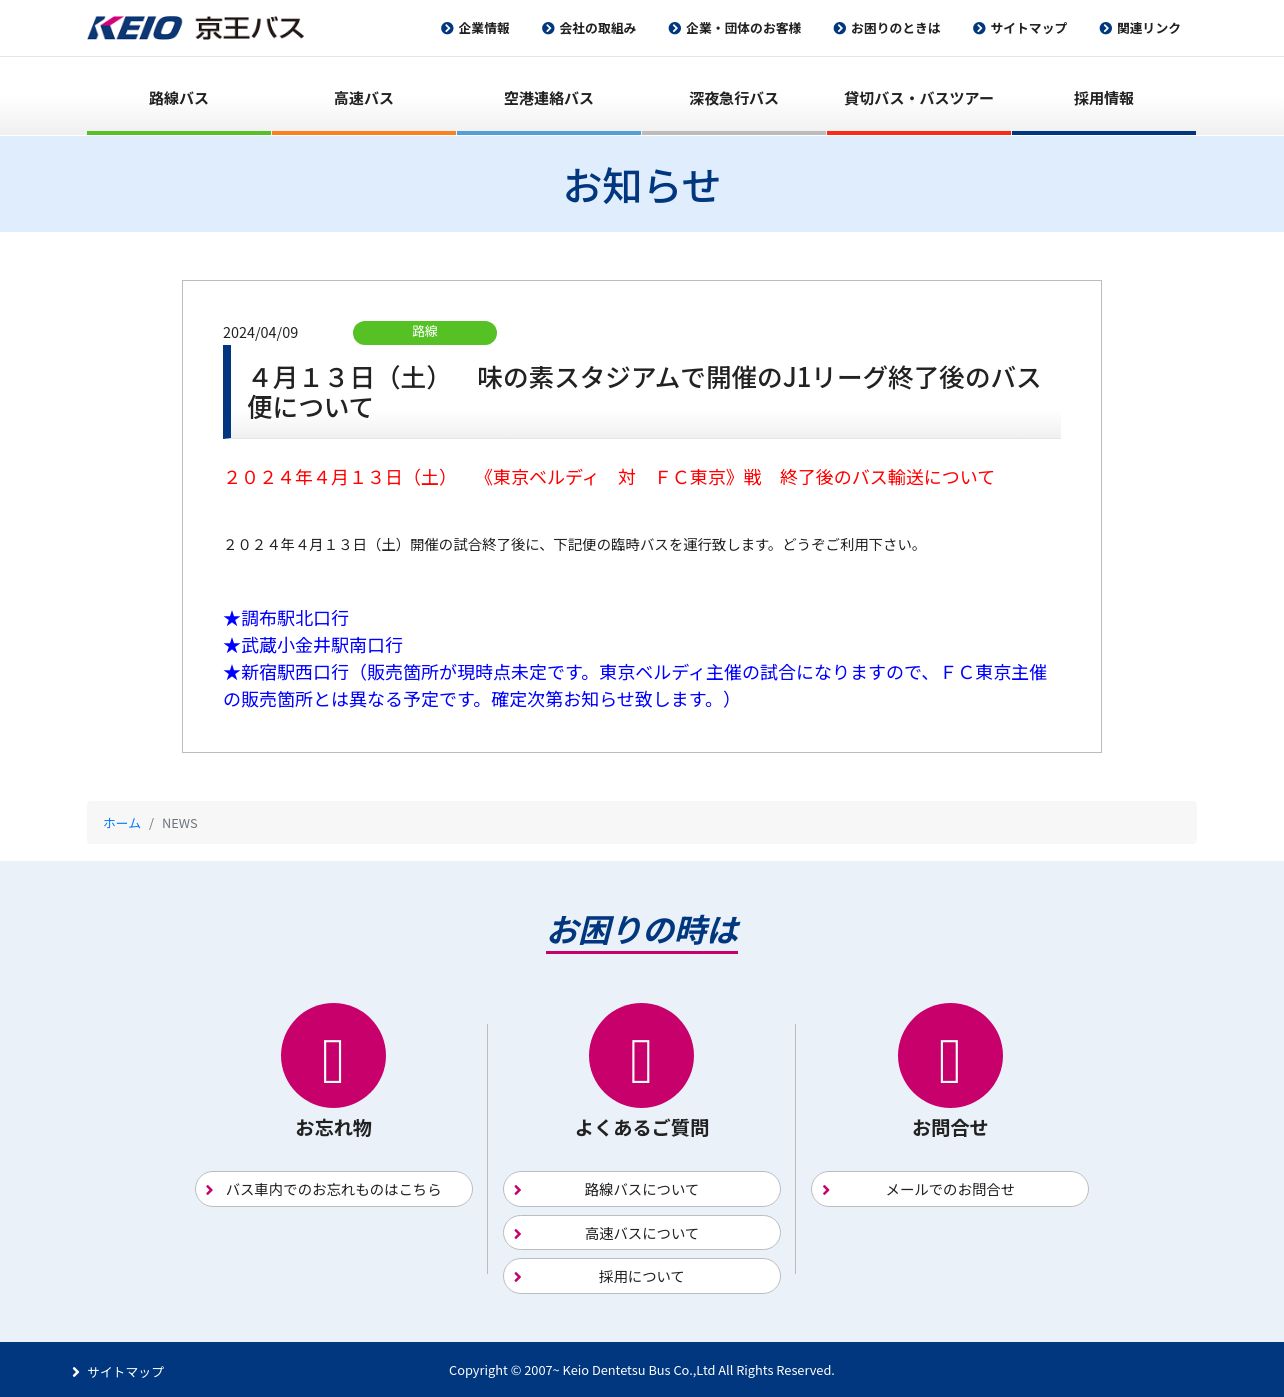Click the 高速バスについて FAQ button
The image size is (1284, 1397).
(642, 1233)
